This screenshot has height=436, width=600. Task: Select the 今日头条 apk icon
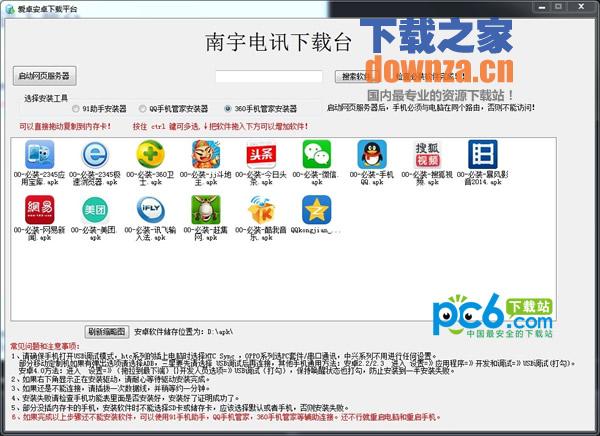click(261, 154)
